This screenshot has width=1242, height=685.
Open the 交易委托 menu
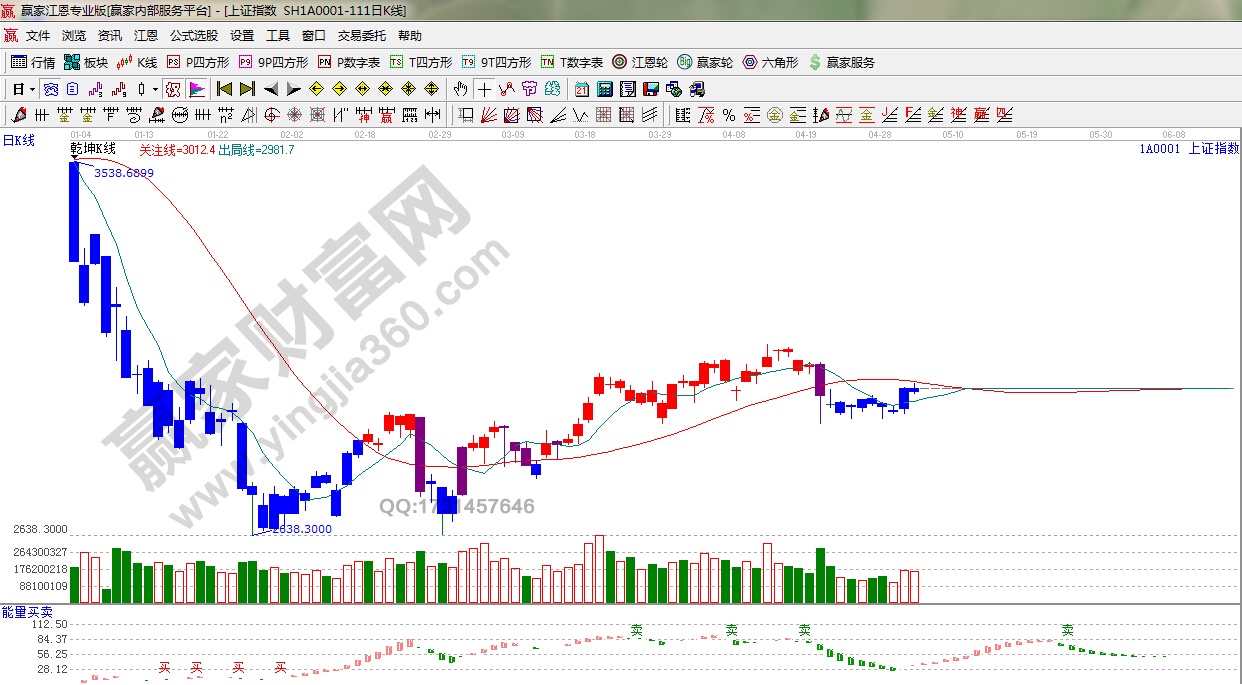click(x=361, y=36)
